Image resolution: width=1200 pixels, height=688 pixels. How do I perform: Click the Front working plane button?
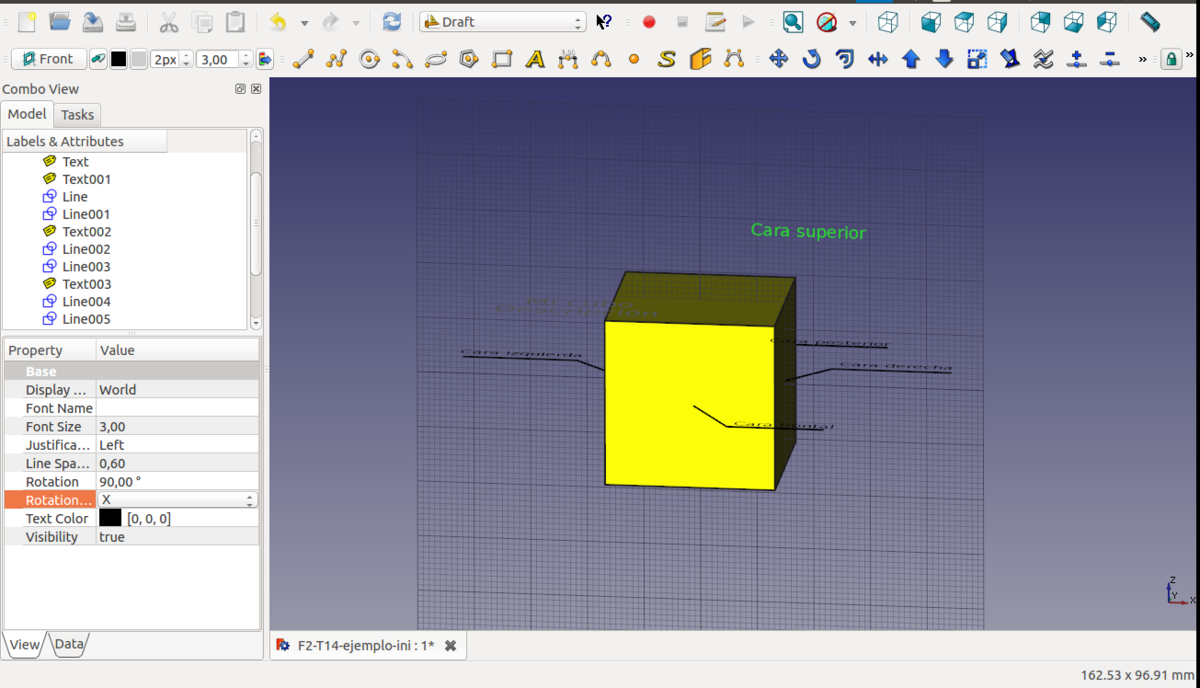(48, 60)
